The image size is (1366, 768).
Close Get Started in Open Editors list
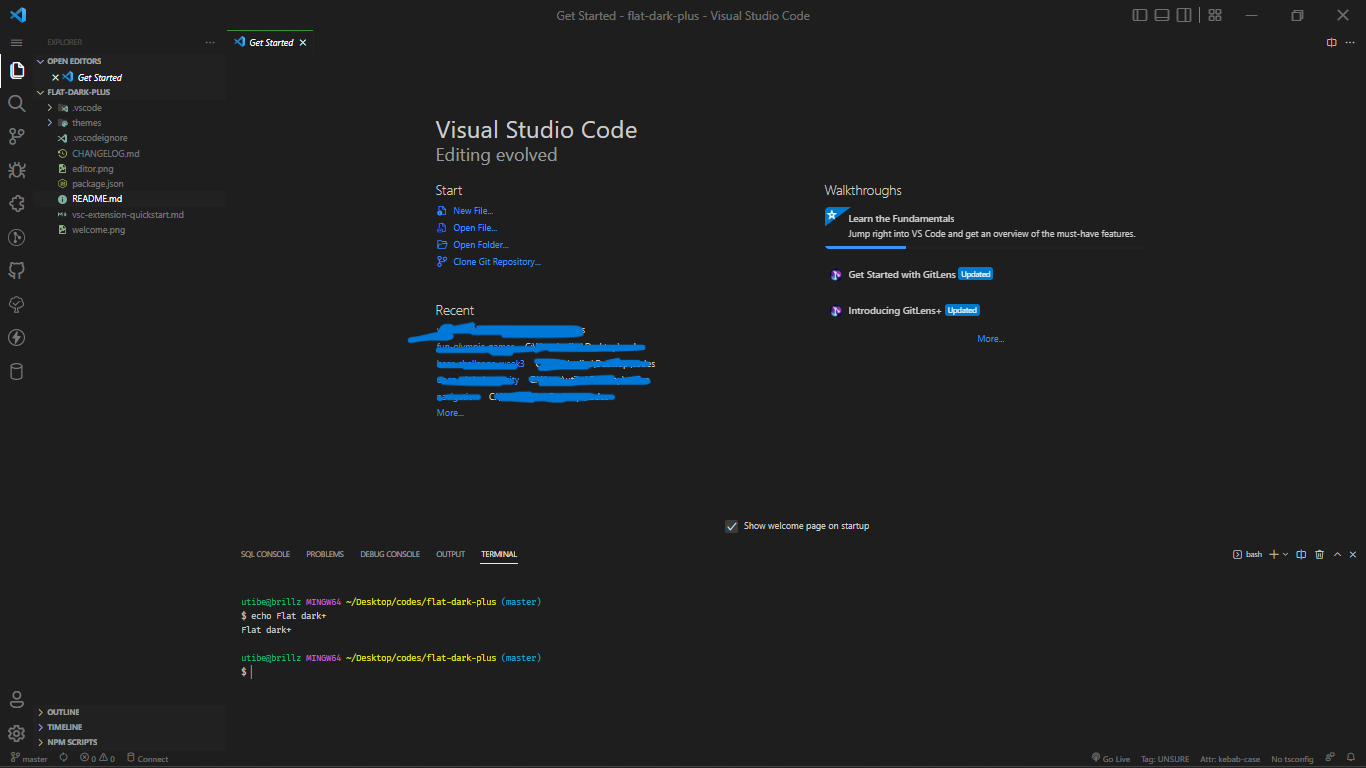click(x=55, y=77)
